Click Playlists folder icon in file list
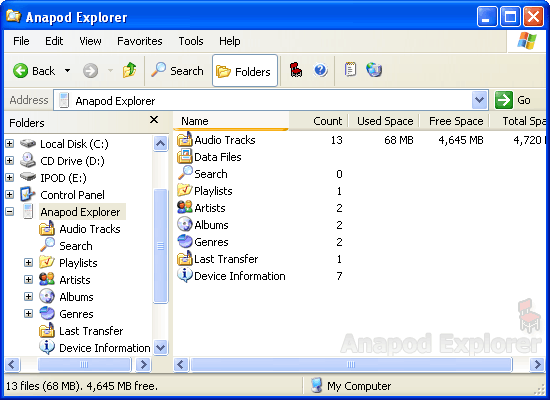 pyautogui.click(x=185, y=191)
